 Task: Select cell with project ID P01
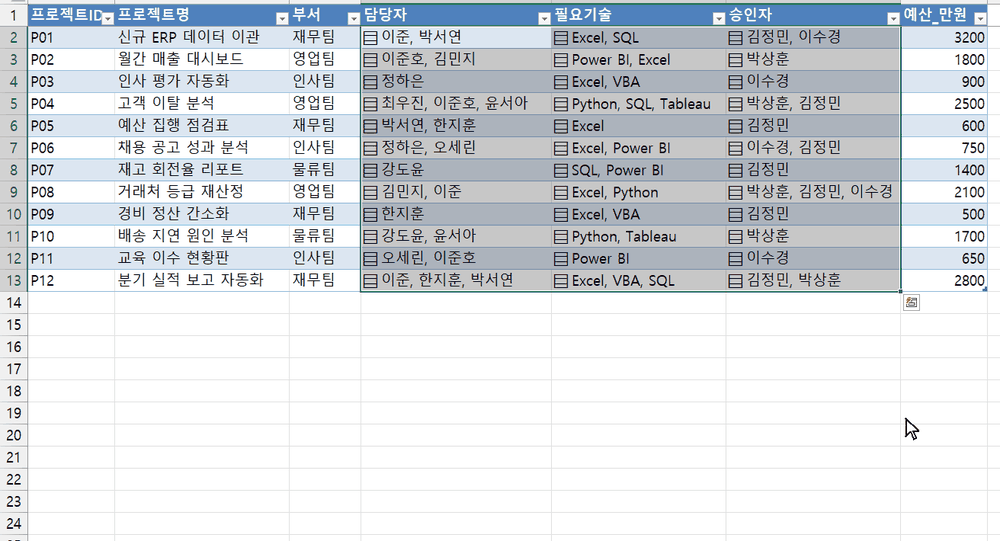pos(71,38)
